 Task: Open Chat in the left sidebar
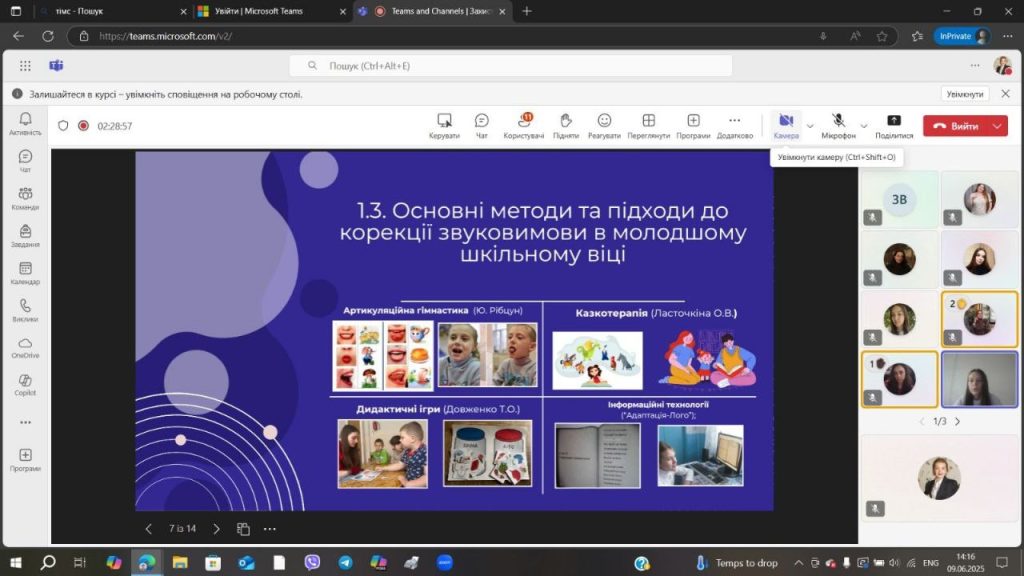pos(25,161)
